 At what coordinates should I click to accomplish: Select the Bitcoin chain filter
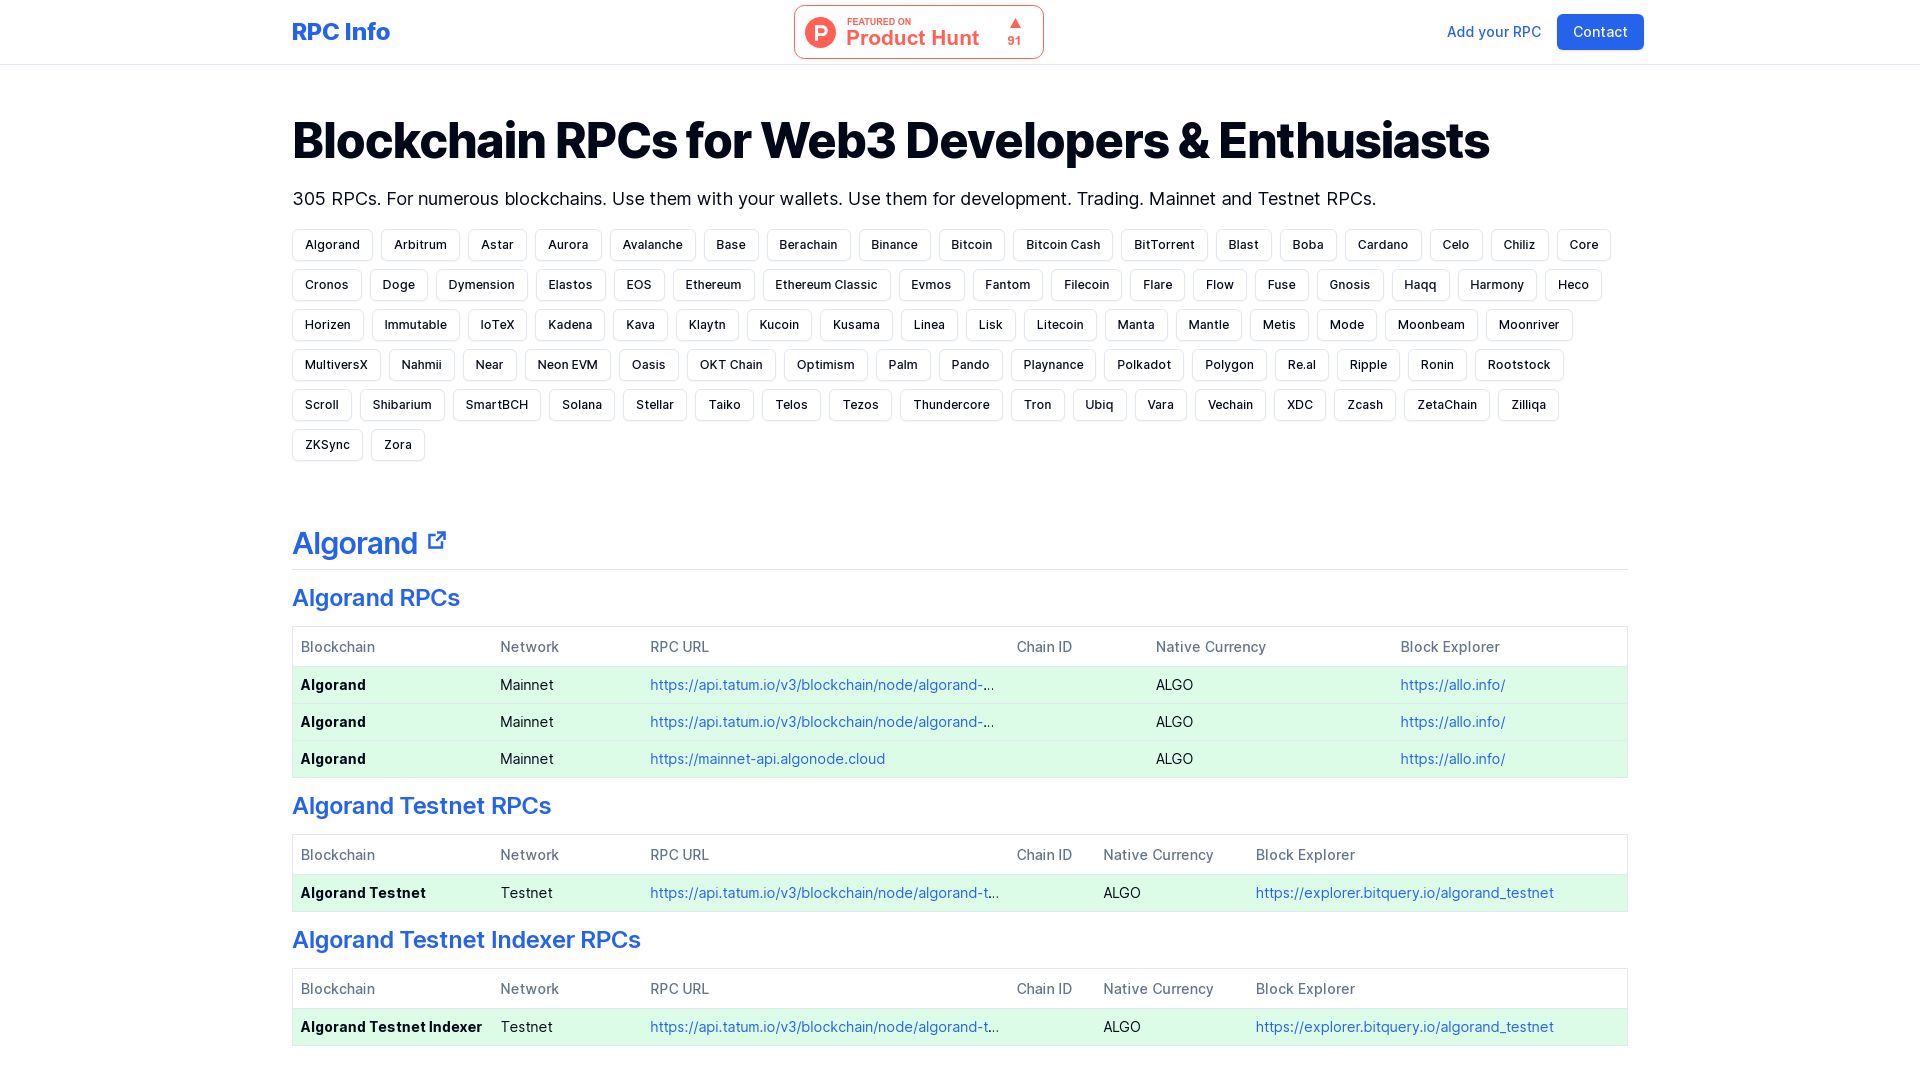click(971, 245)
